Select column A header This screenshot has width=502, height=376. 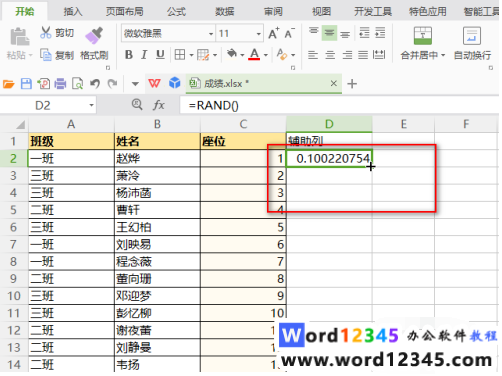pos(71,124)
